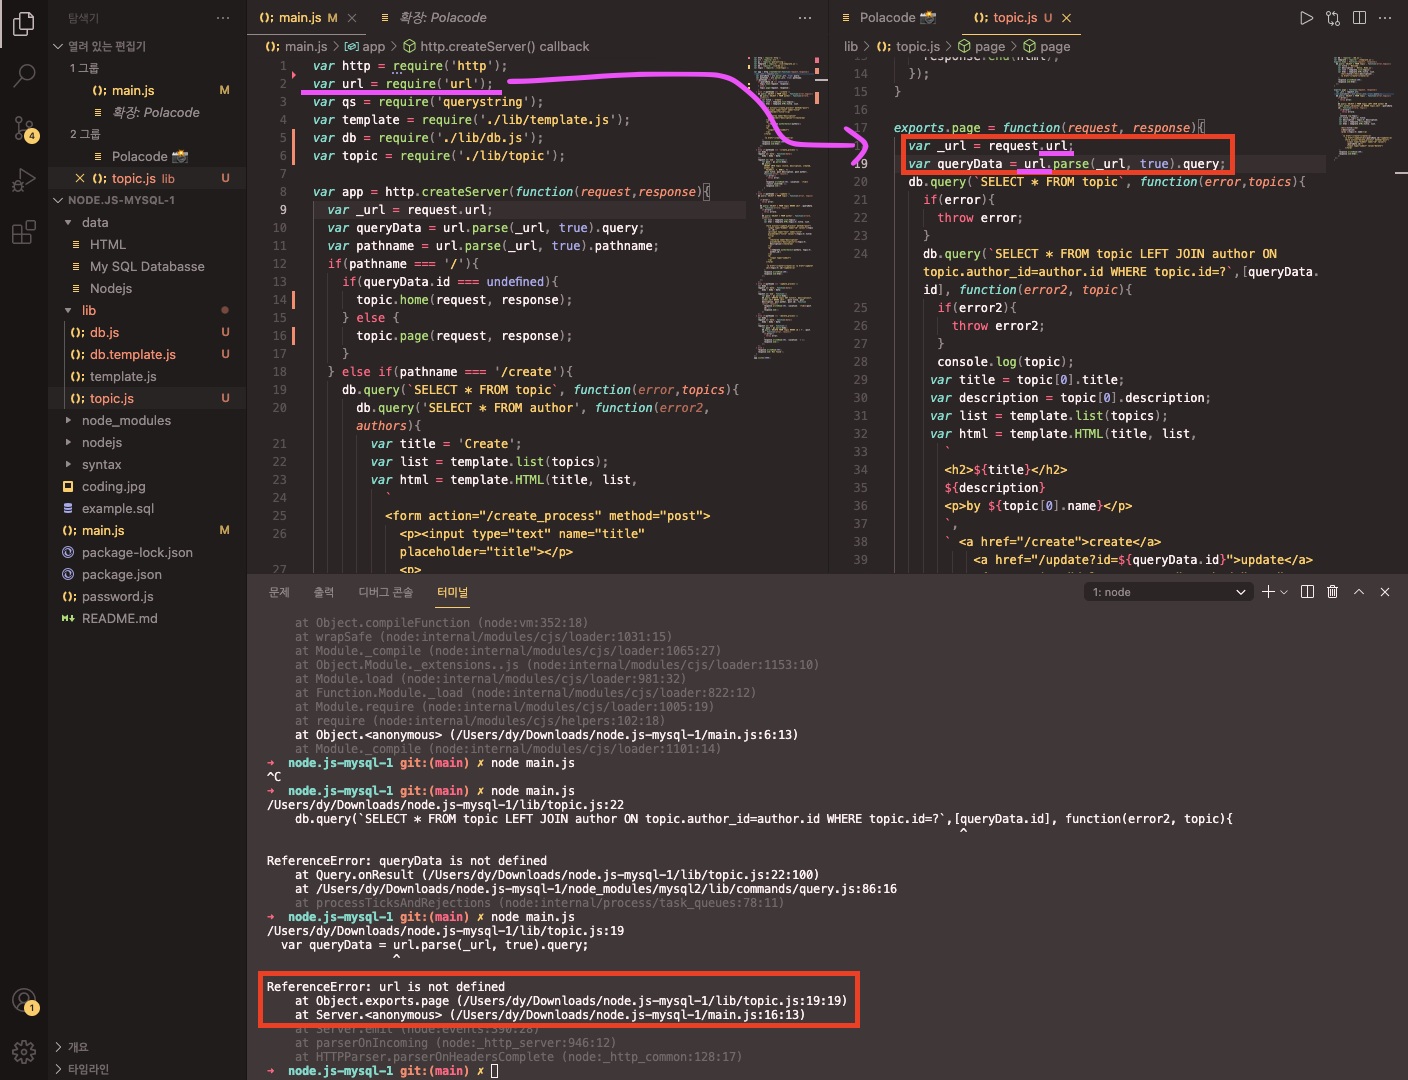Split the right editor

tap(1359, 18)
